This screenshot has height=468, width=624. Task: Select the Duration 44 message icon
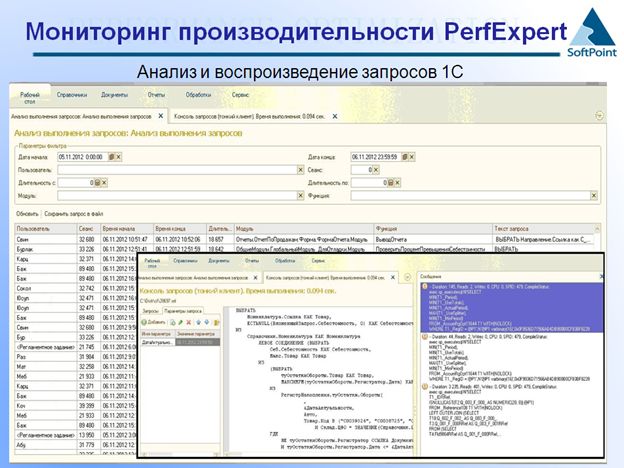click(425, 337)
